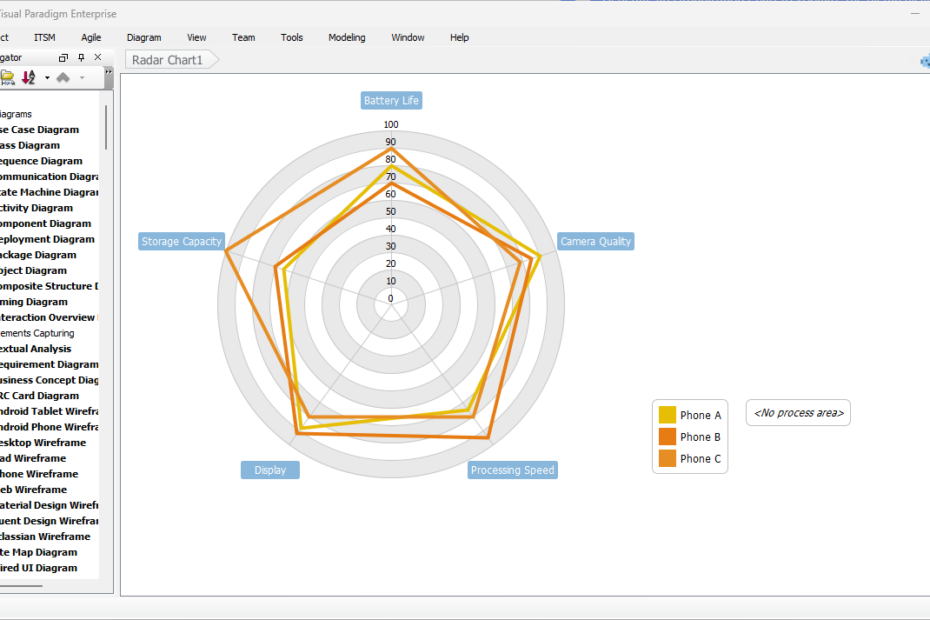Switch to the Radar Chart1 tab
The height and width of the screenshot is (620, 930).
point(168,59)
